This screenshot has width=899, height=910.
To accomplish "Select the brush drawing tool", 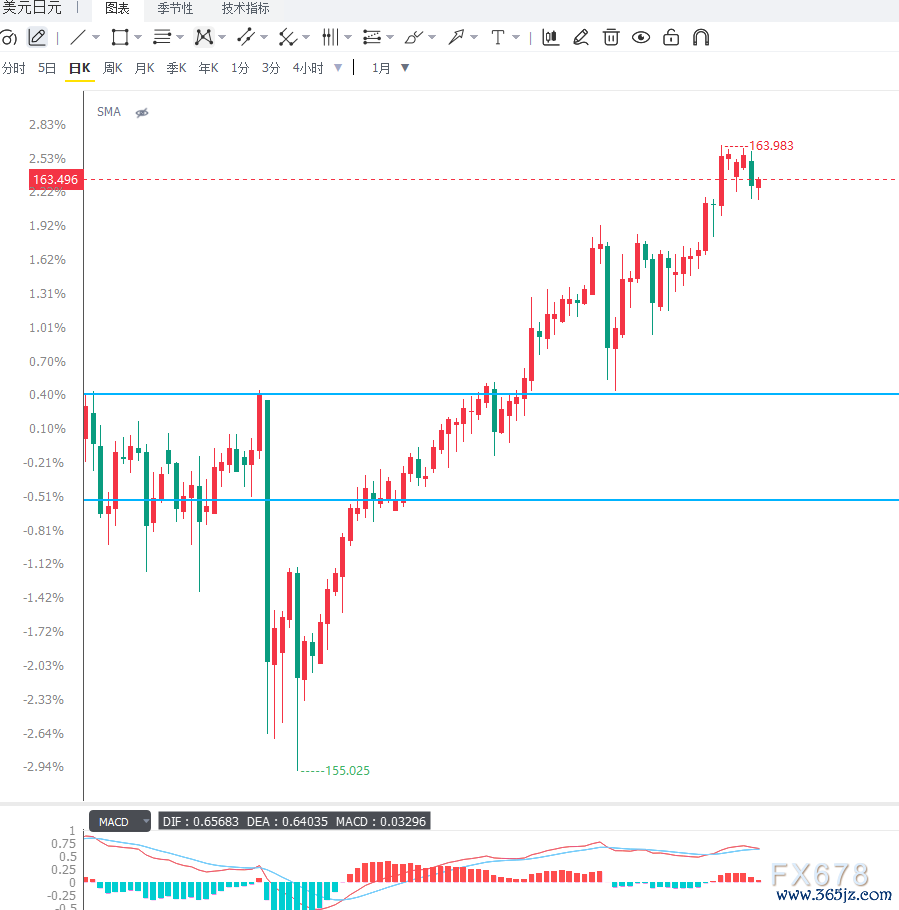I will [x=414, y=38].
